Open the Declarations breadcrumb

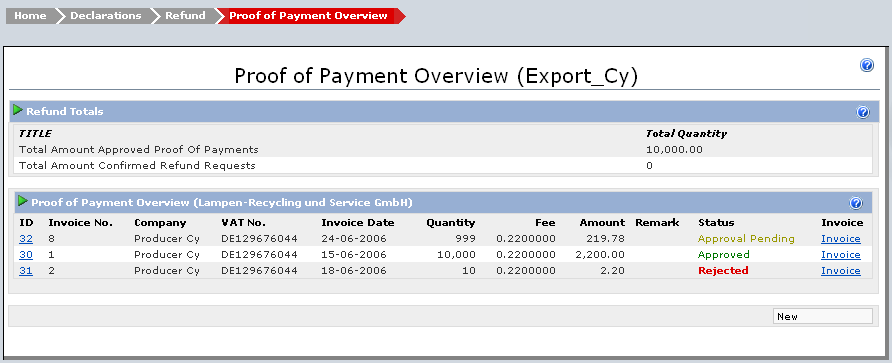[x=105, y=16]
